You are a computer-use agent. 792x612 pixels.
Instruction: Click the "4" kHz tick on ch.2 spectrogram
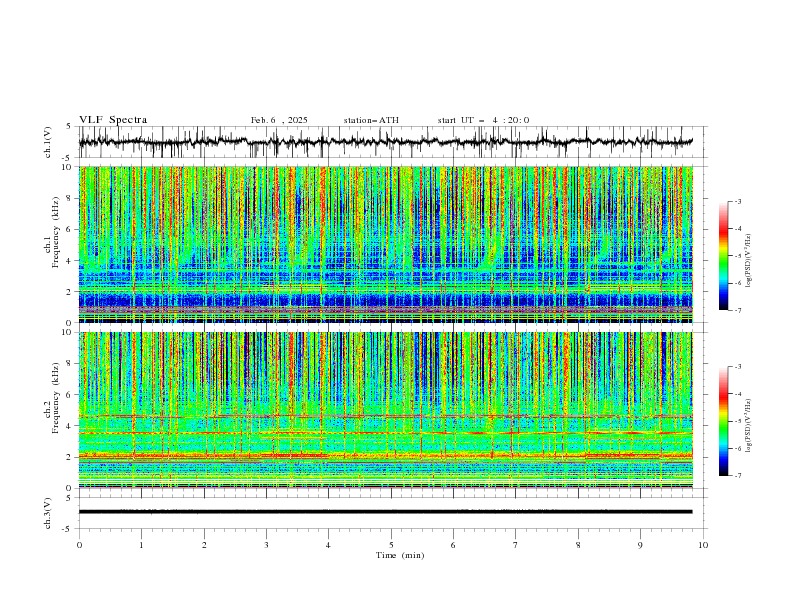tap(70, 426)
